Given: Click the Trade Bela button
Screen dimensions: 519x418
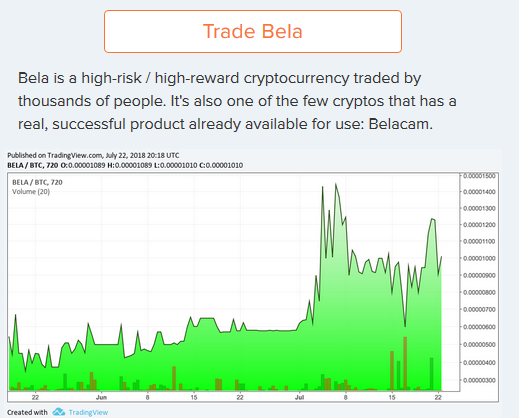Looking at the screenshot, I should point(253,31).
